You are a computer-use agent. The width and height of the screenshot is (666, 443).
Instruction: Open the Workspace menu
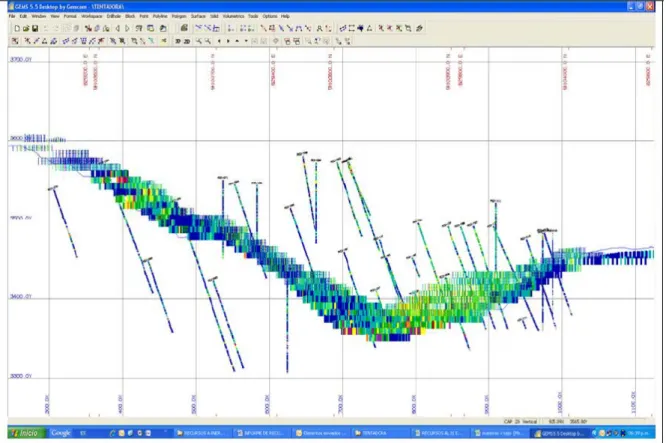[x=92, y=16]
